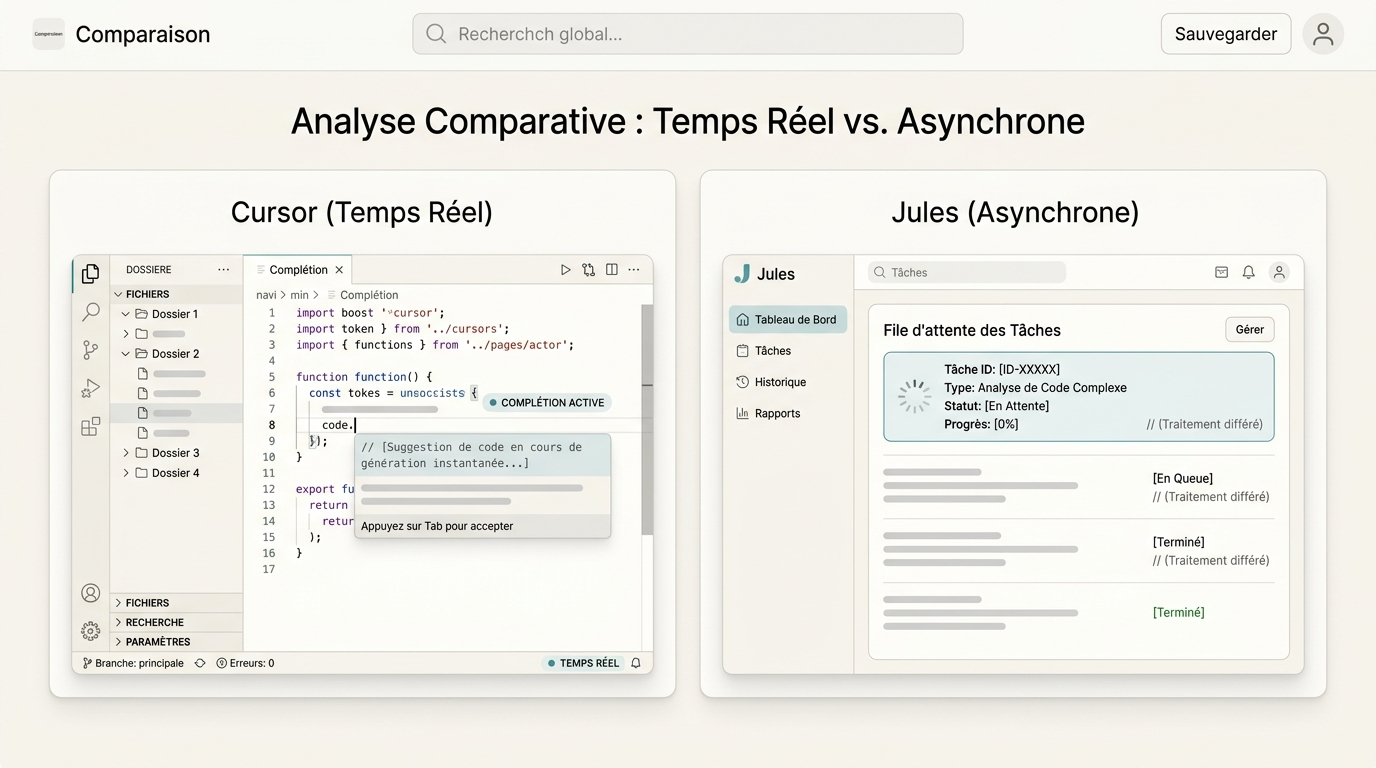The width and height of the screenshot is (1376, 768).
Task: Expand the bottom FICHIERS section
Action: click(118, 603)
